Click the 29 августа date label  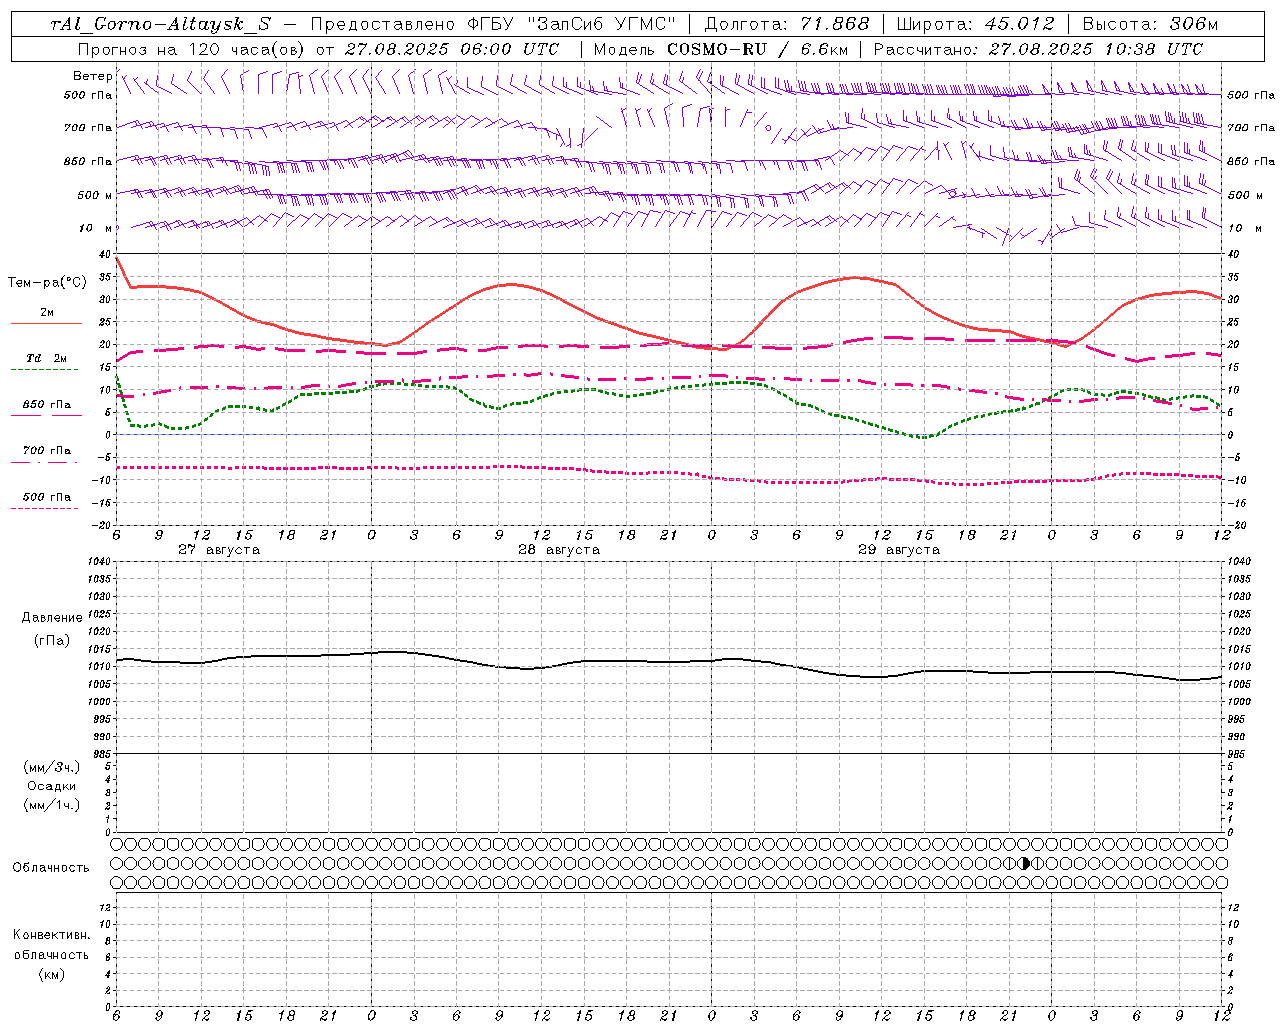(x=899, y=550)
